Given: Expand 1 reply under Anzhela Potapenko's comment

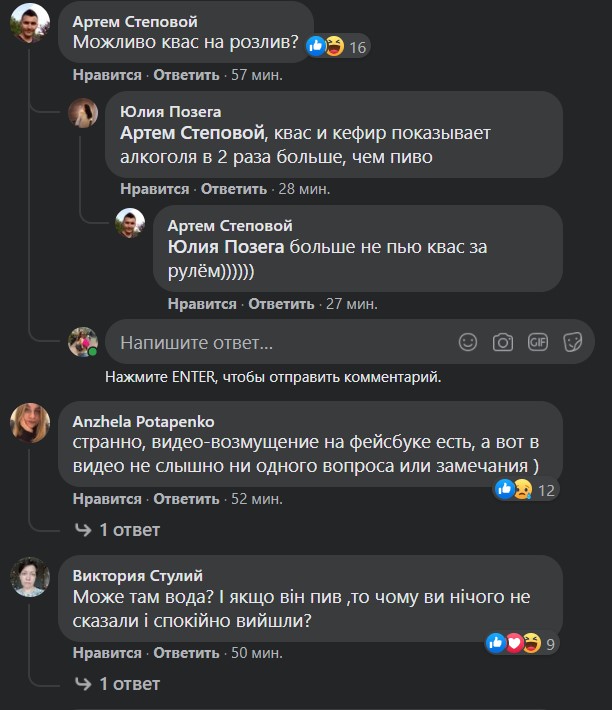Looking at the screenshot, I should pyautogui.click(x=117, y=529).
